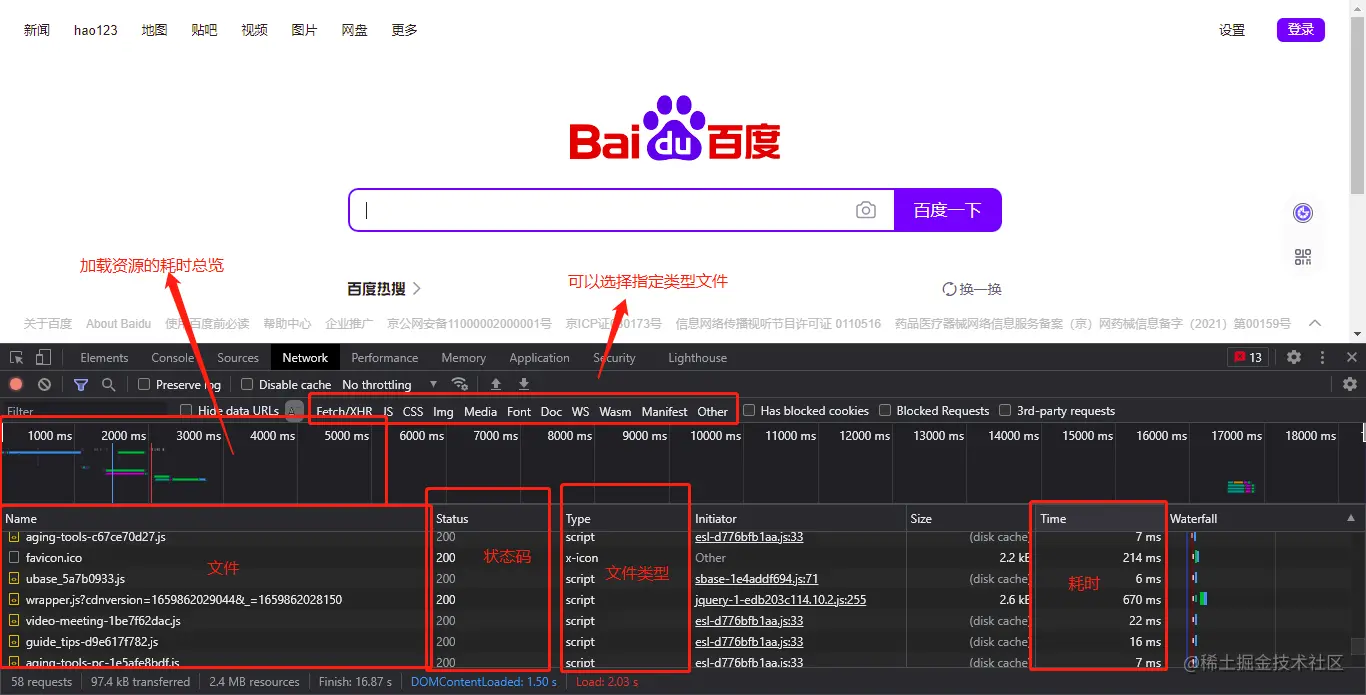Screen dimensions: 1366x695
Task: Toggle Hide data URLs checkbox
Action: coord(186,410)
